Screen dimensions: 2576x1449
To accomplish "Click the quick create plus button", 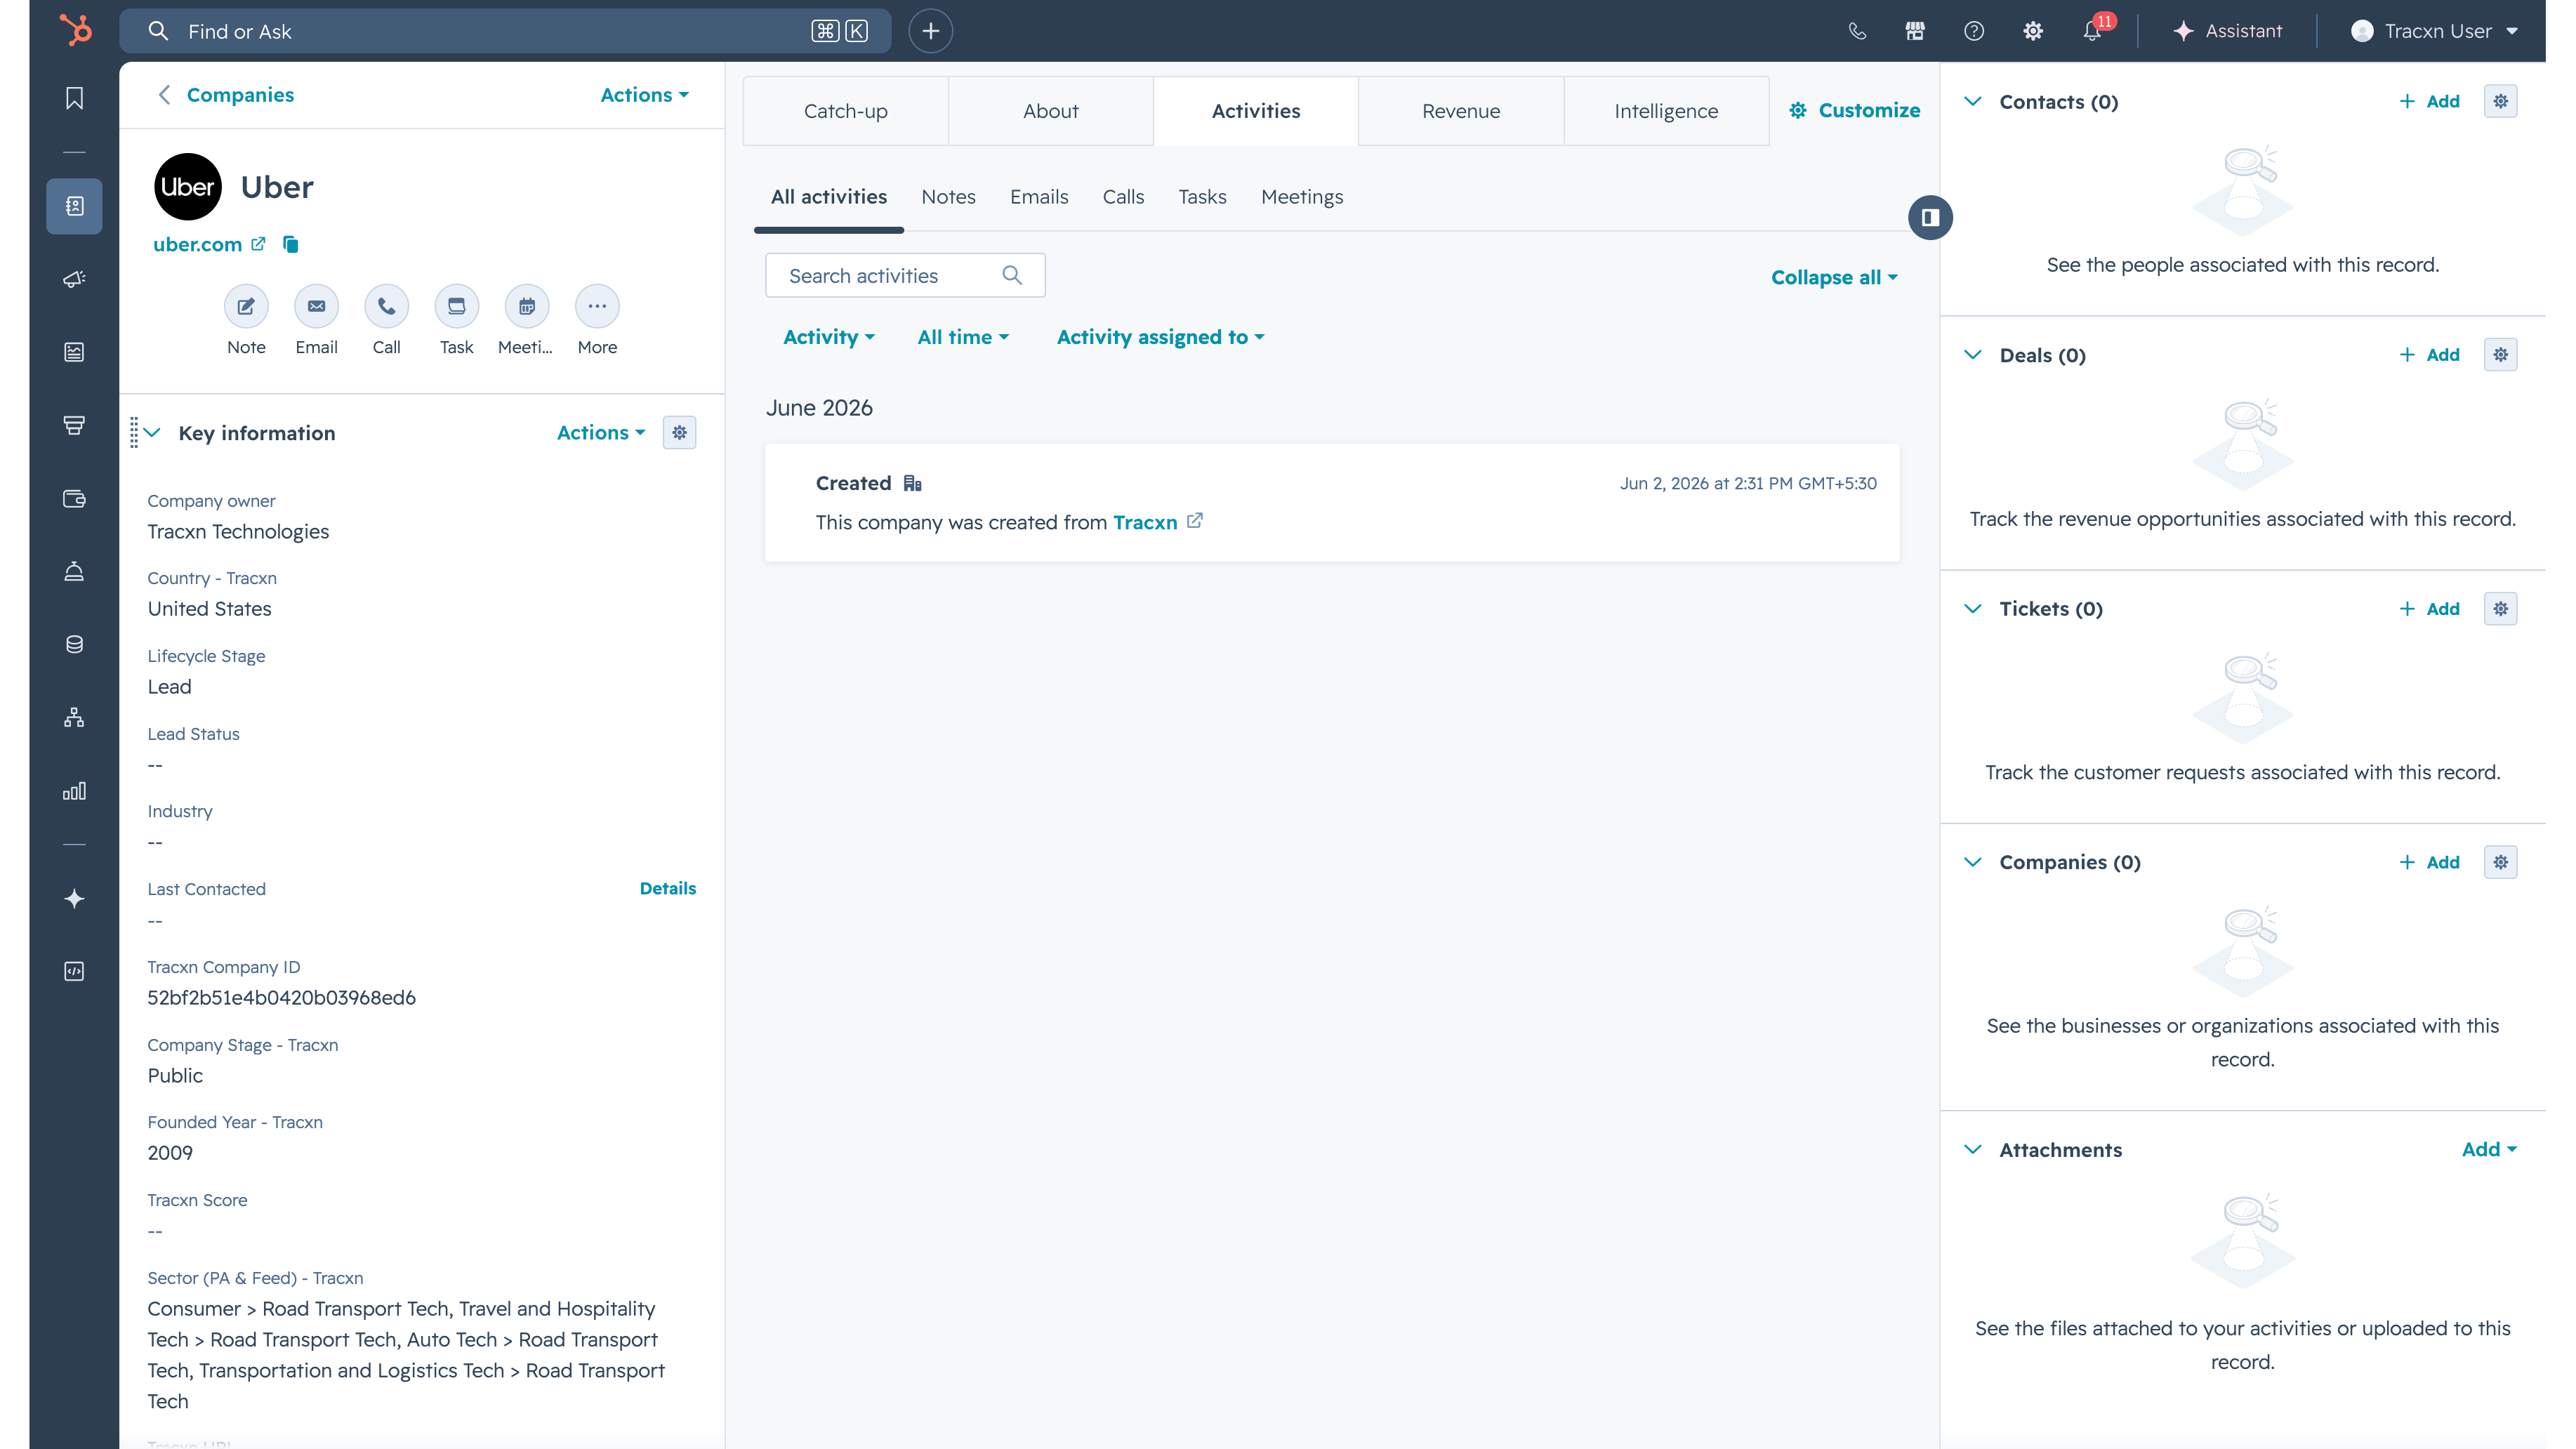I will [x=930, y=31].
